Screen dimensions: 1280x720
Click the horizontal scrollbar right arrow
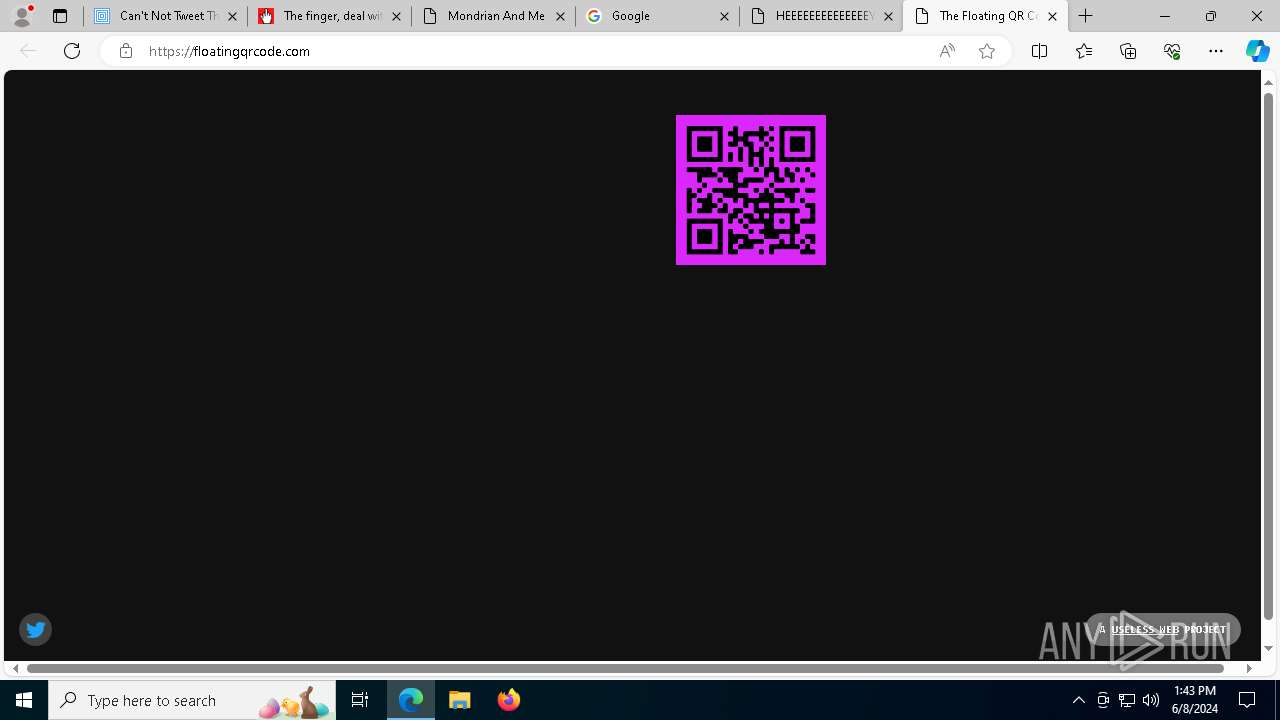click(1249, 668)
